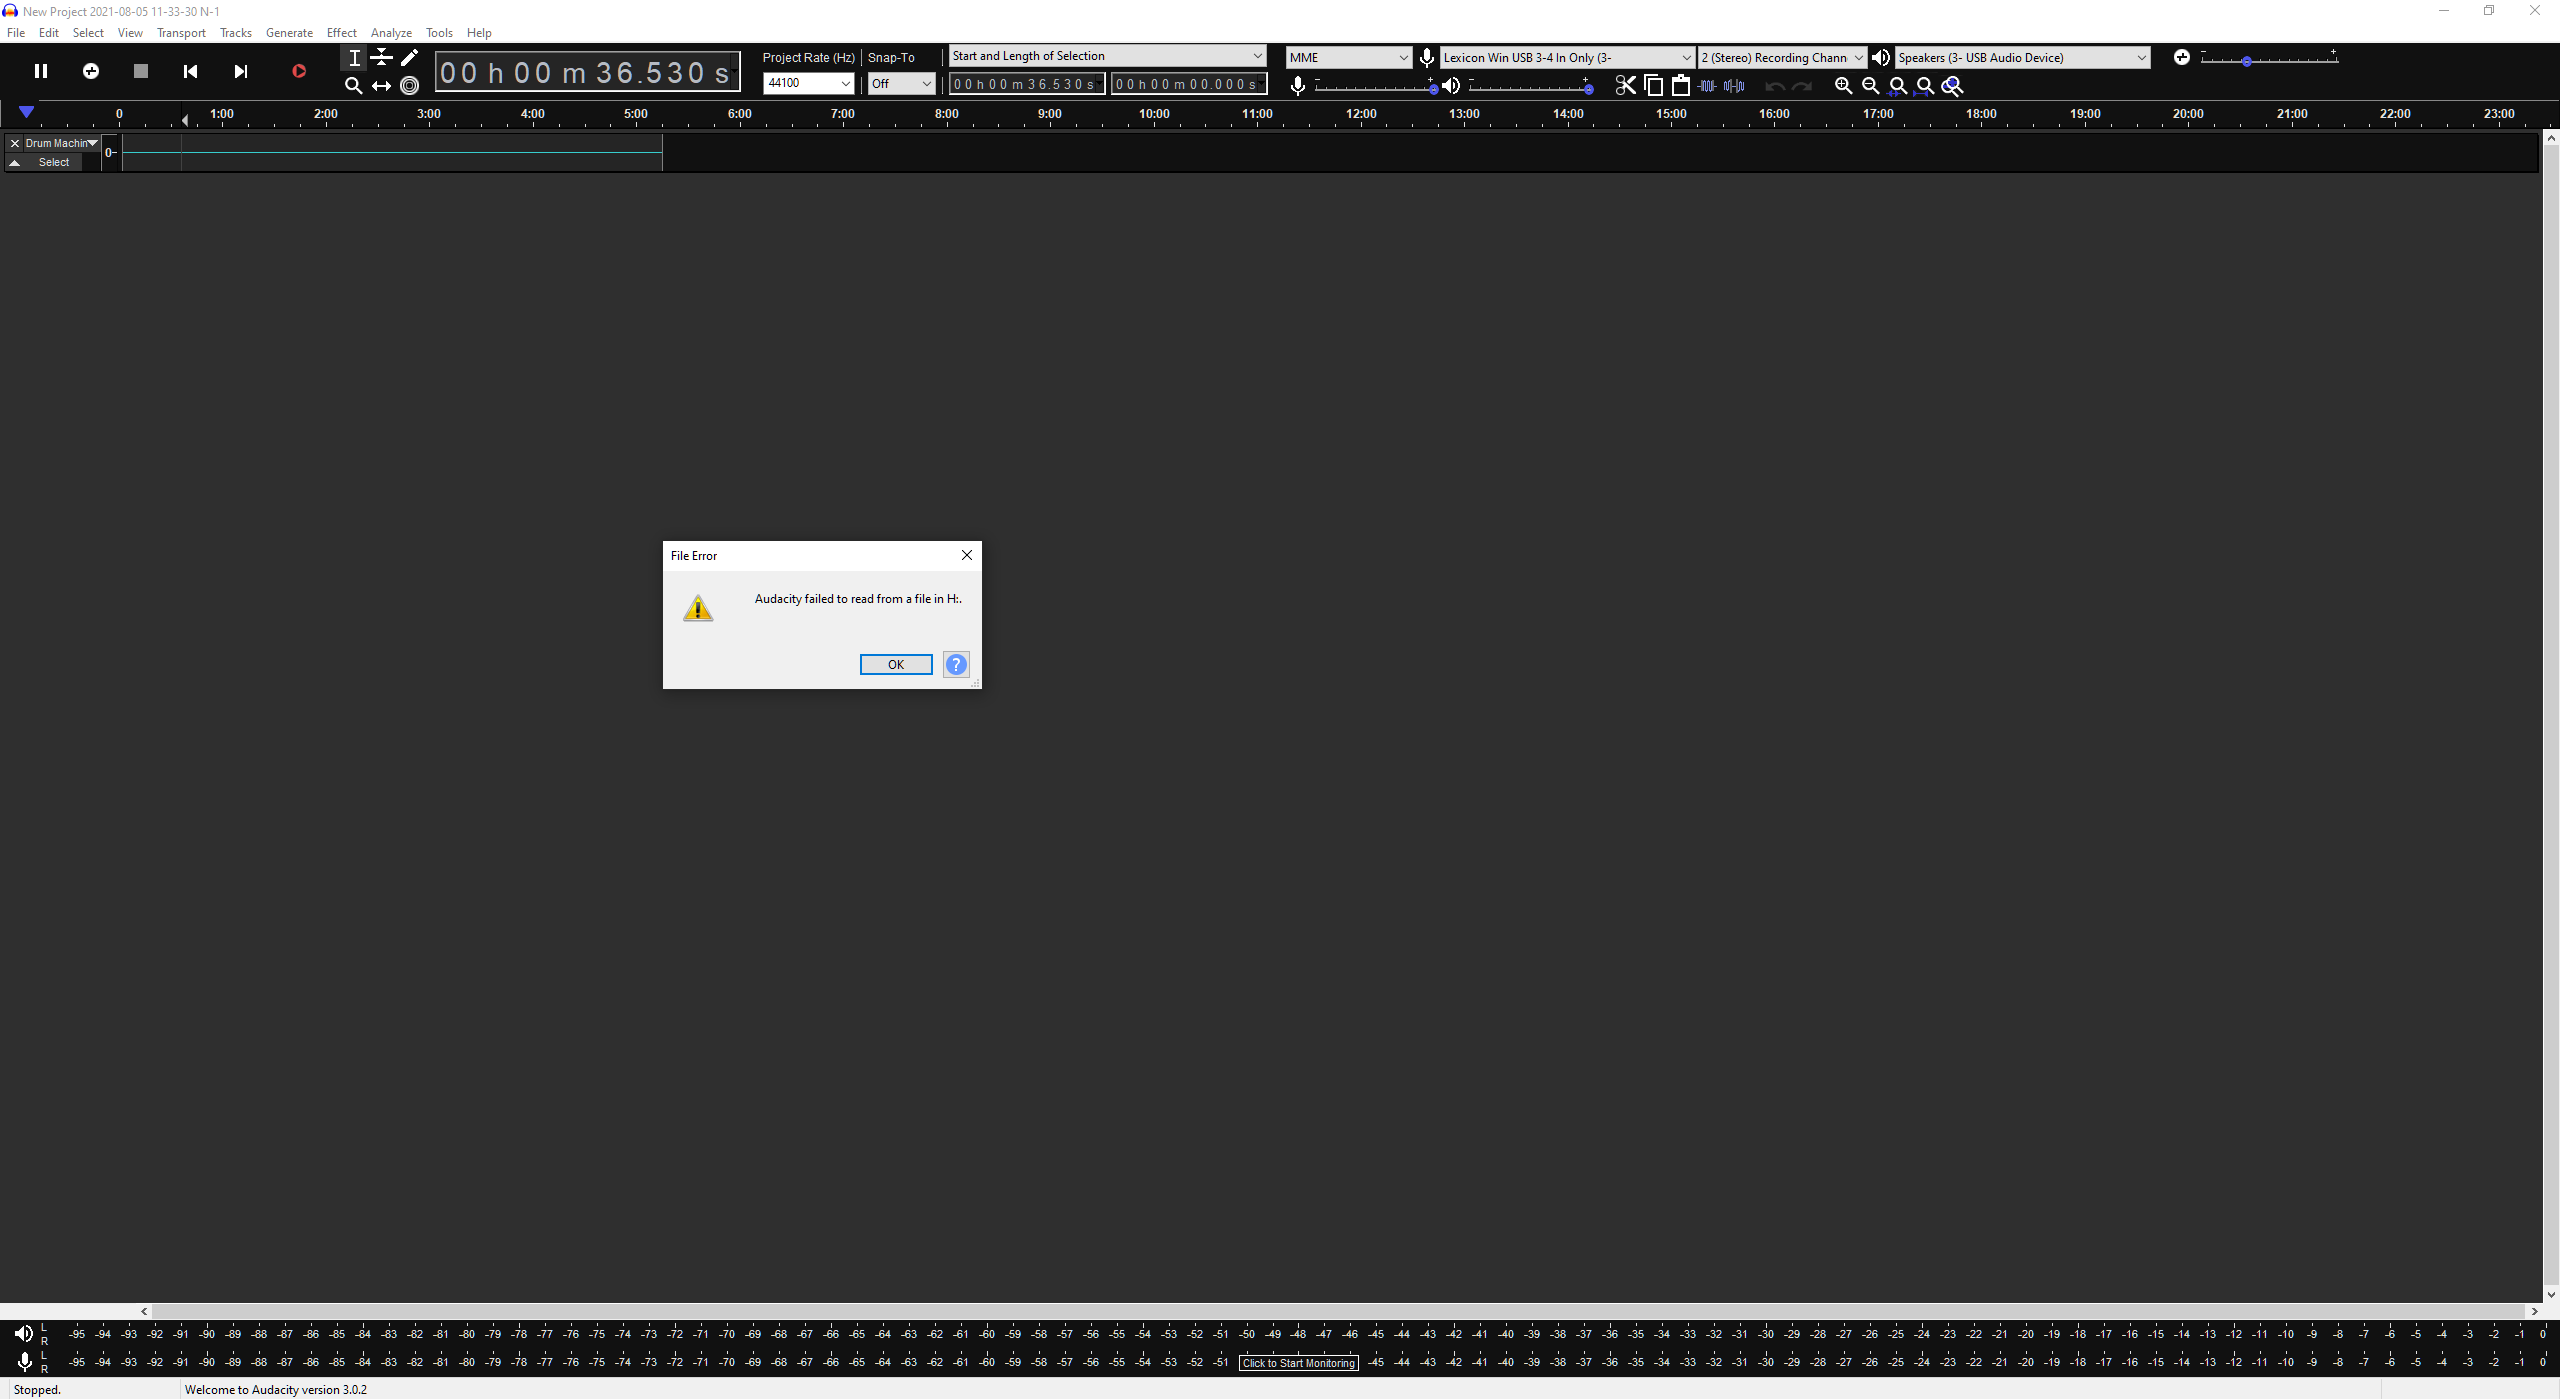Open the Generate menu
Viewport: 2560px width, 1399px height.
pos(289,33)
